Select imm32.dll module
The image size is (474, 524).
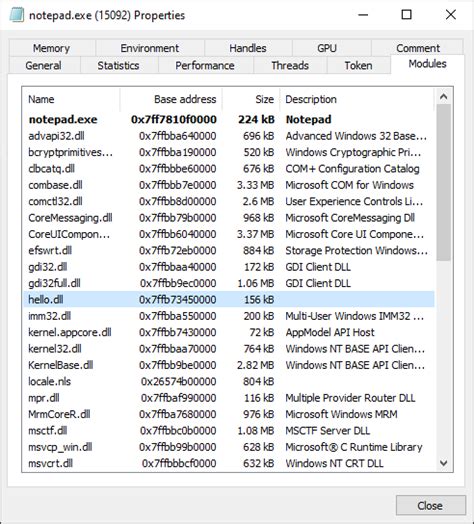(x=229, y=316)
